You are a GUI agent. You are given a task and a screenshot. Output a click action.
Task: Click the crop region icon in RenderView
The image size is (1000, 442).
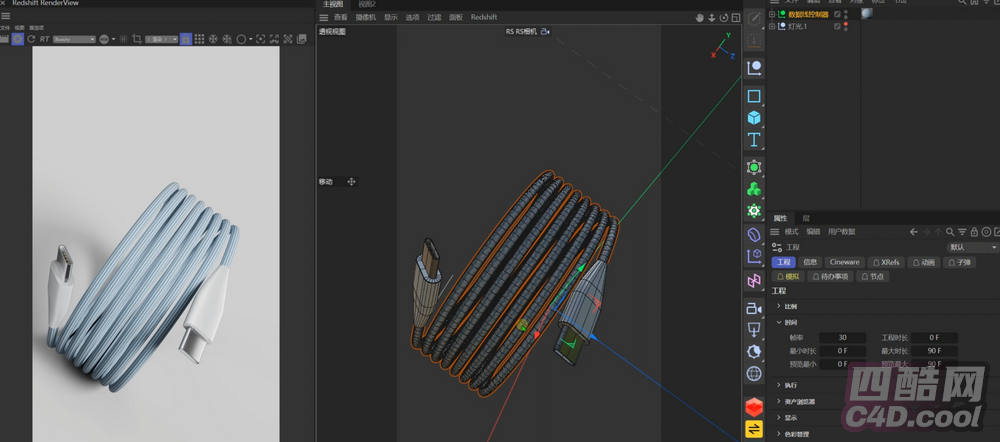(x=136, y=38)
